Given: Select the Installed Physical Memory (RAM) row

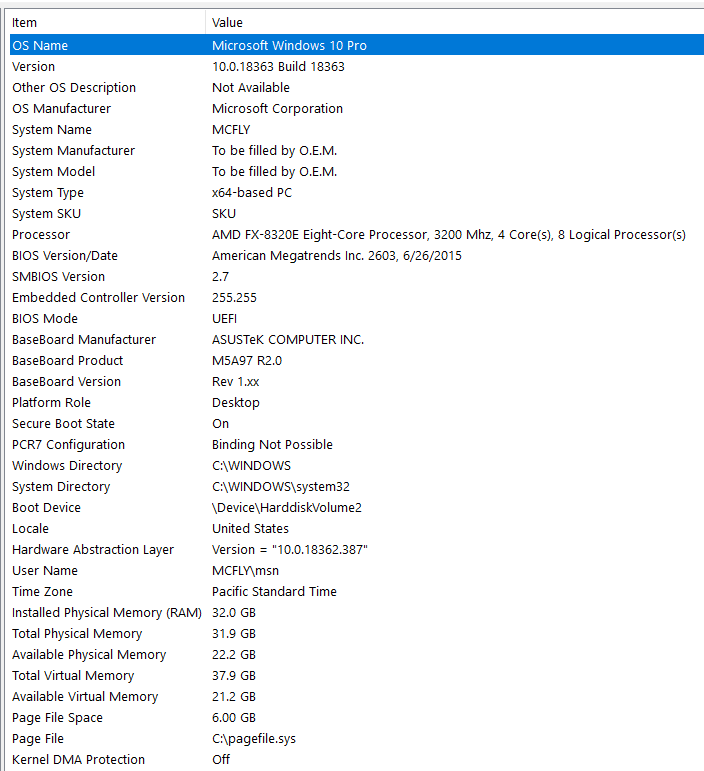Looking at the screenshot, I should [357, 613].
